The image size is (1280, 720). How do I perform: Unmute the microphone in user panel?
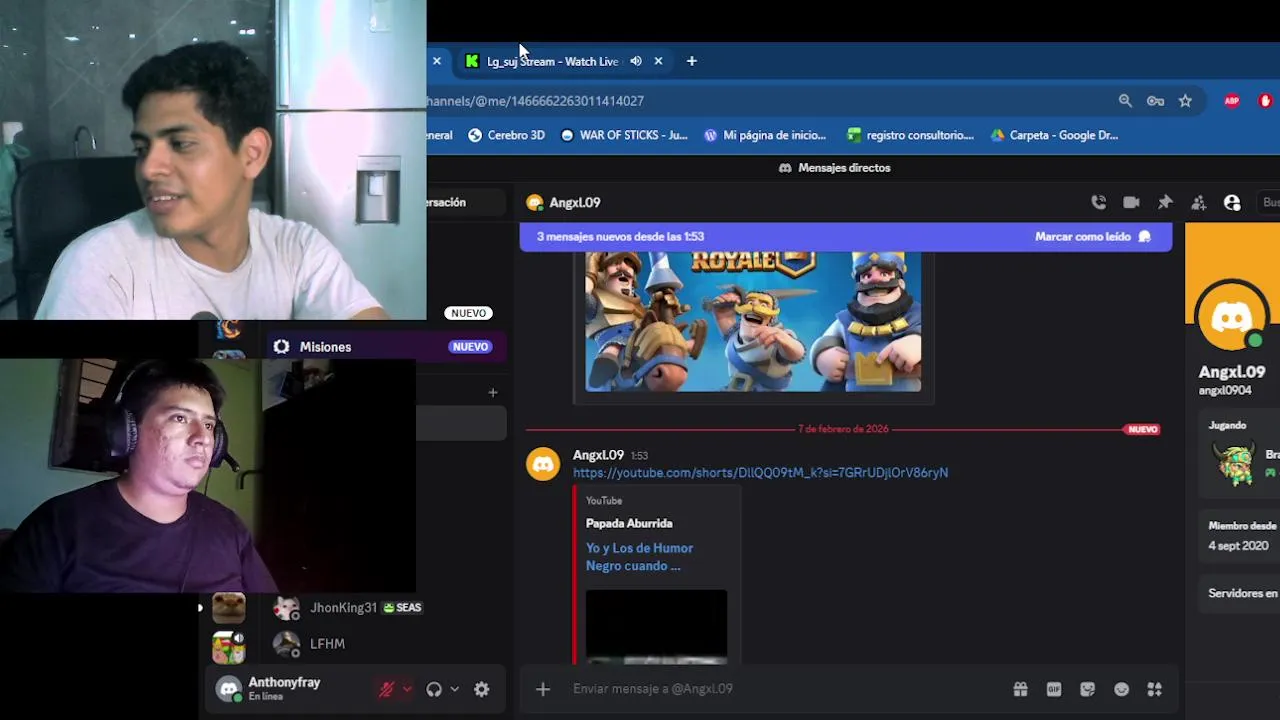tap(386, 689)
